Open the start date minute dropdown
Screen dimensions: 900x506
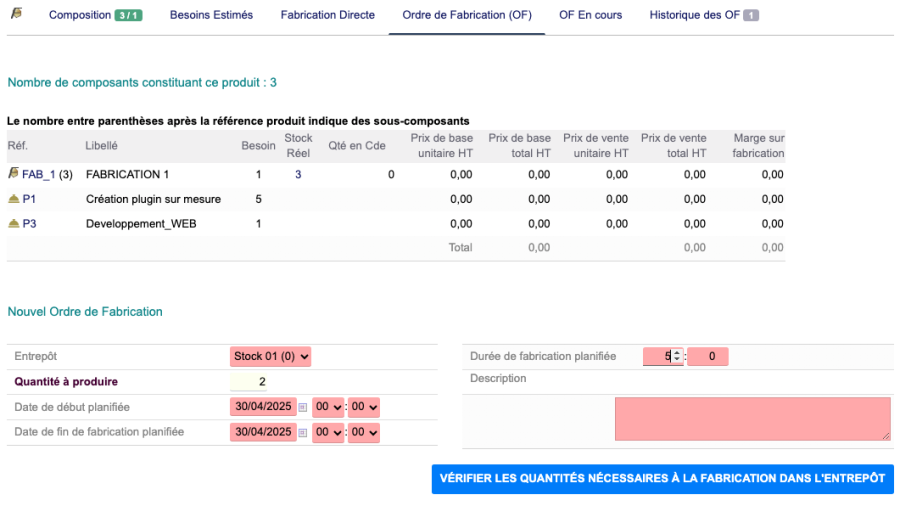(x=364, y=407)
